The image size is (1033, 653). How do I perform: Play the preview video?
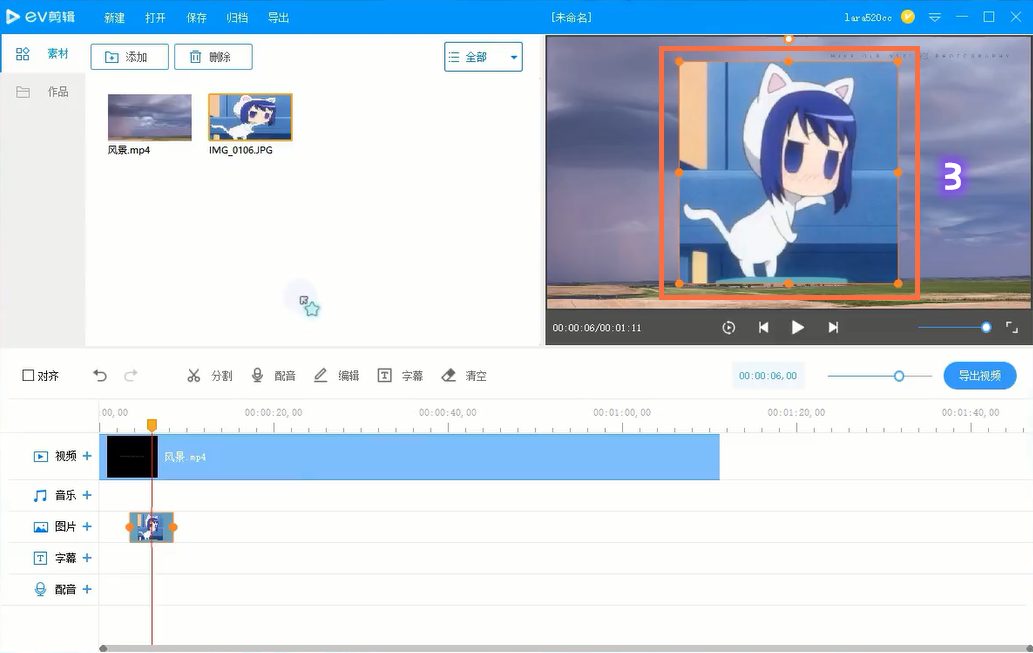click(x=797, y=327)
